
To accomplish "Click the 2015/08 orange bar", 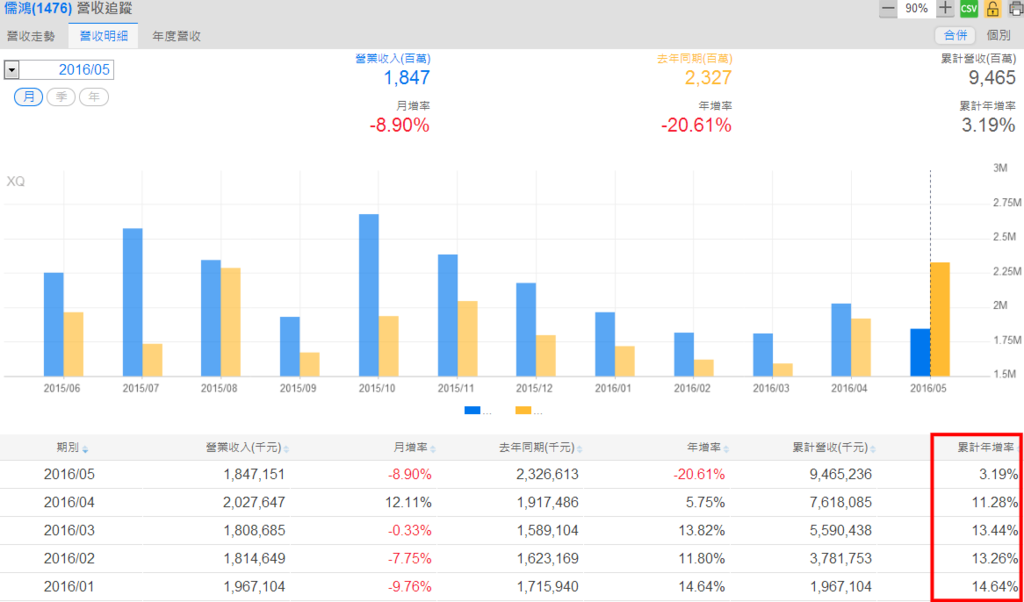I will (x=231, y=322).
